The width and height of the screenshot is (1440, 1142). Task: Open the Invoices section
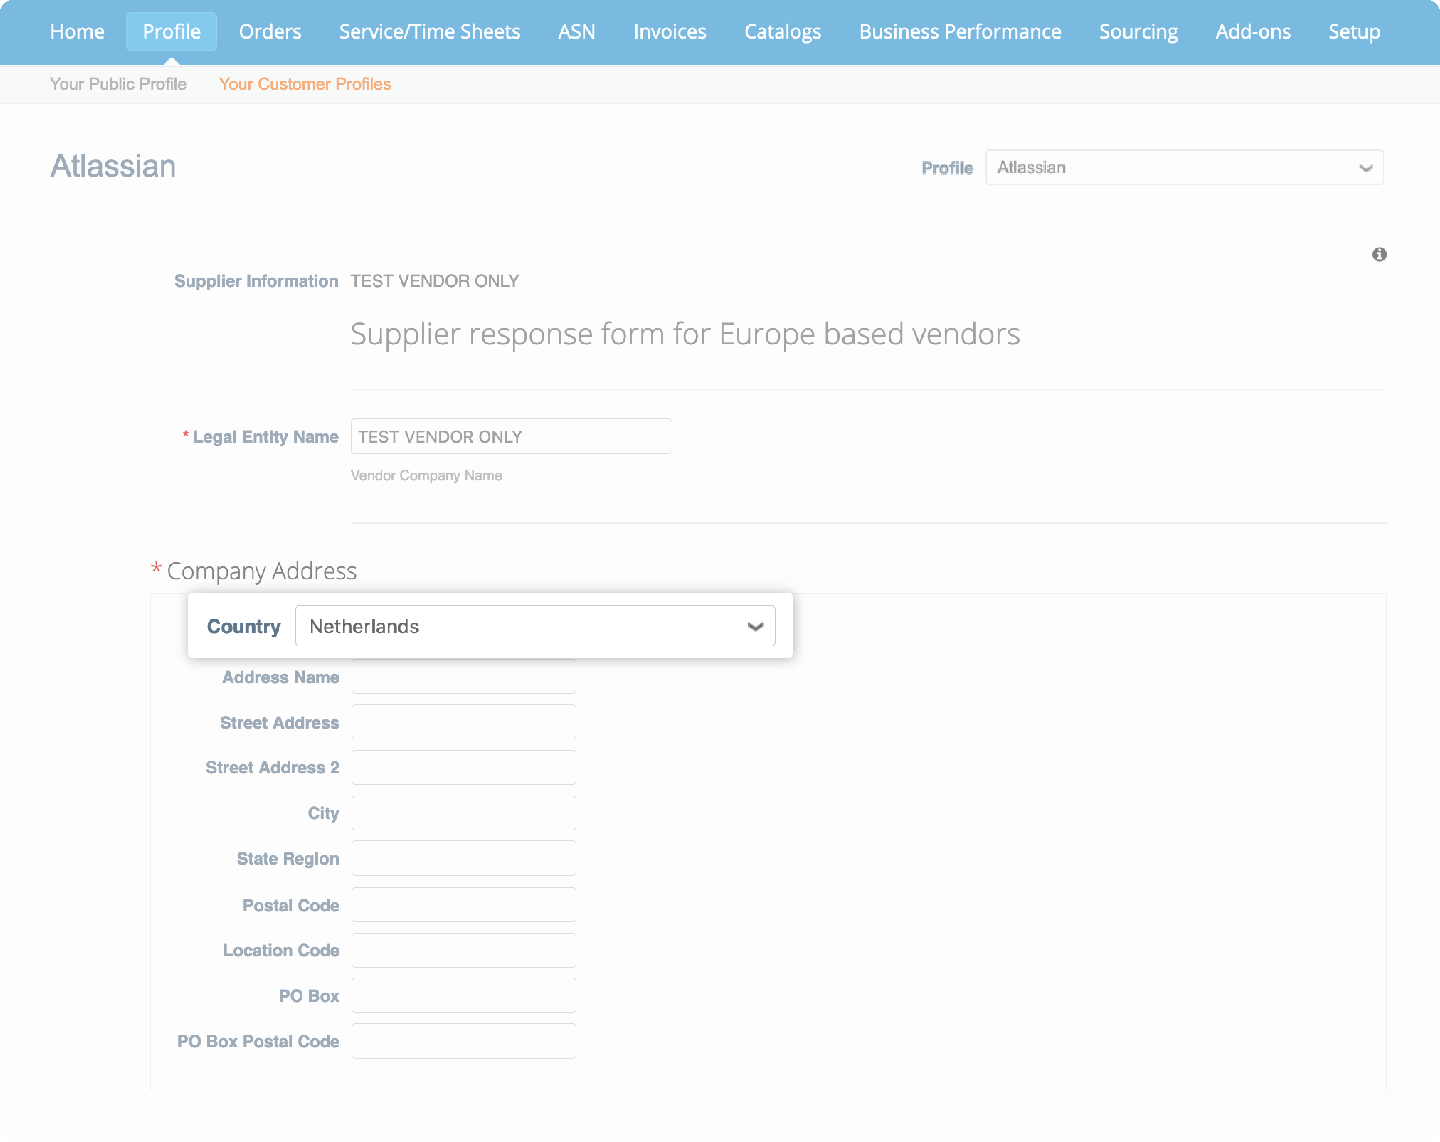pos(669,31)
